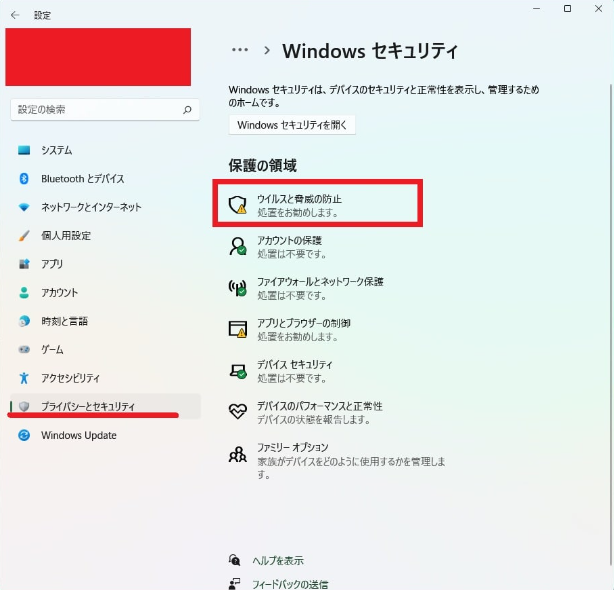Click the account protection person icon
Image resolution: width=614 pixels, height=590 pixels.
[238, 246]
